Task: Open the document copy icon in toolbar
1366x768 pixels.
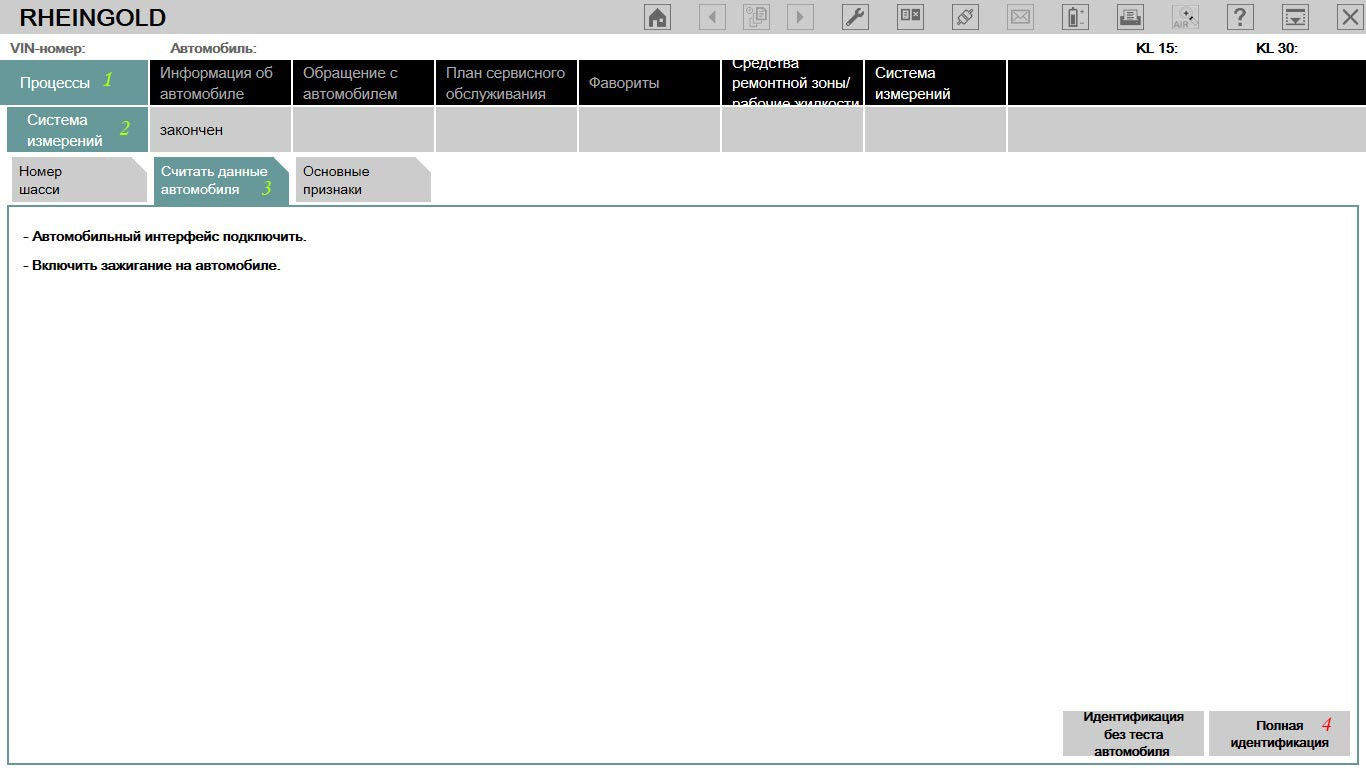Action: 756,17
